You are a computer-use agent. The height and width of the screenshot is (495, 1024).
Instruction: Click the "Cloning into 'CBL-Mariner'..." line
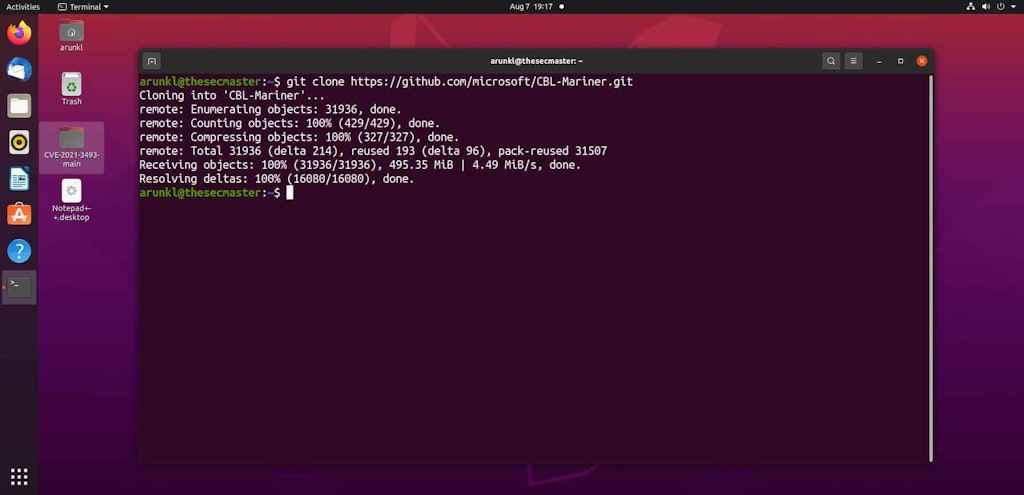[232, 96]
